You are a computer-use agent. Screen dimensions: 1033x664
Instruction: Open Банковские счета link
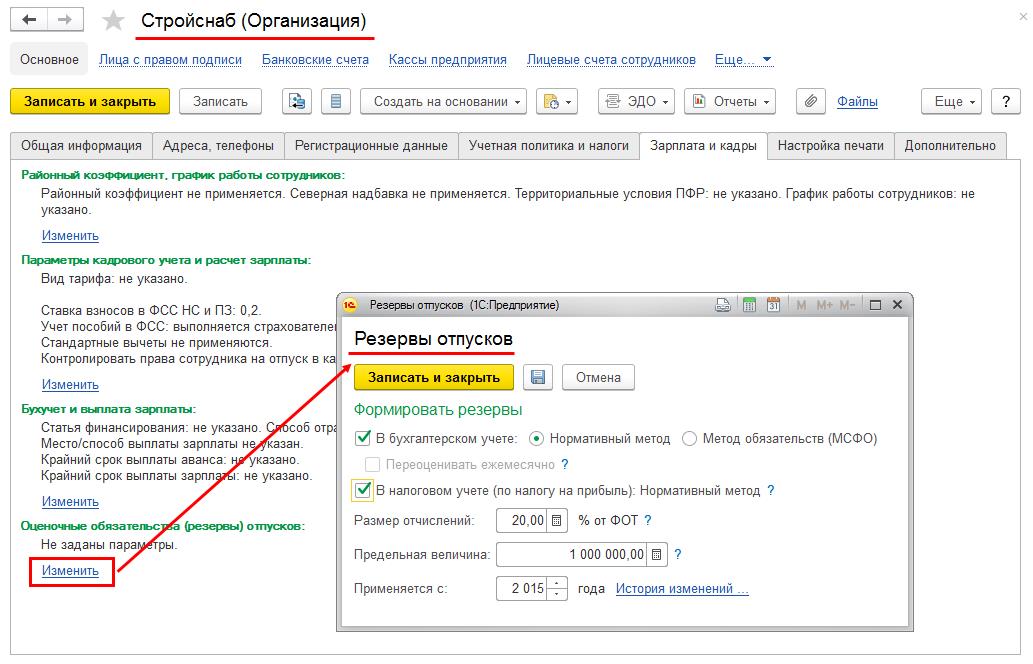315,60
